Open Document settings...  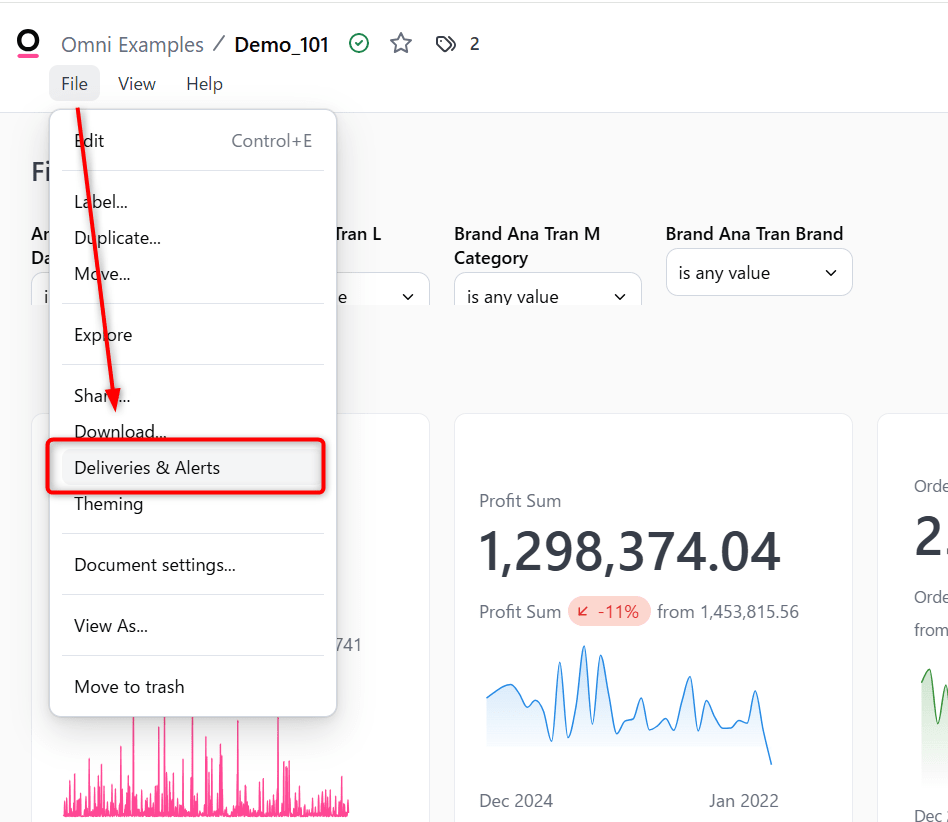(x=193, y=565)
